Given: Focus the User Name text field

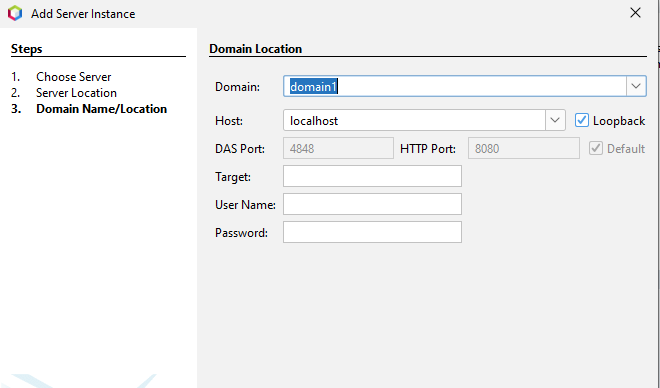Looking at the screenshot, I should (x=372, y=204).
